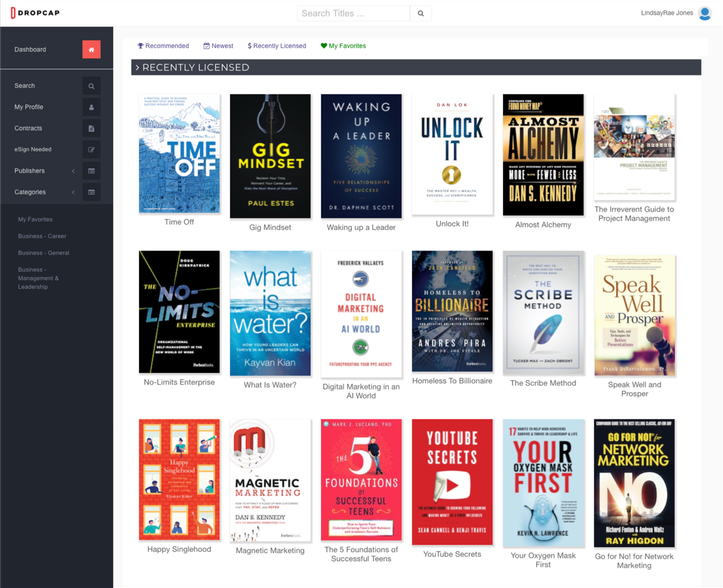This screenshot has height=588, width=723.
Task: Click the user avatar icon at top right
Action: point(706,13)
